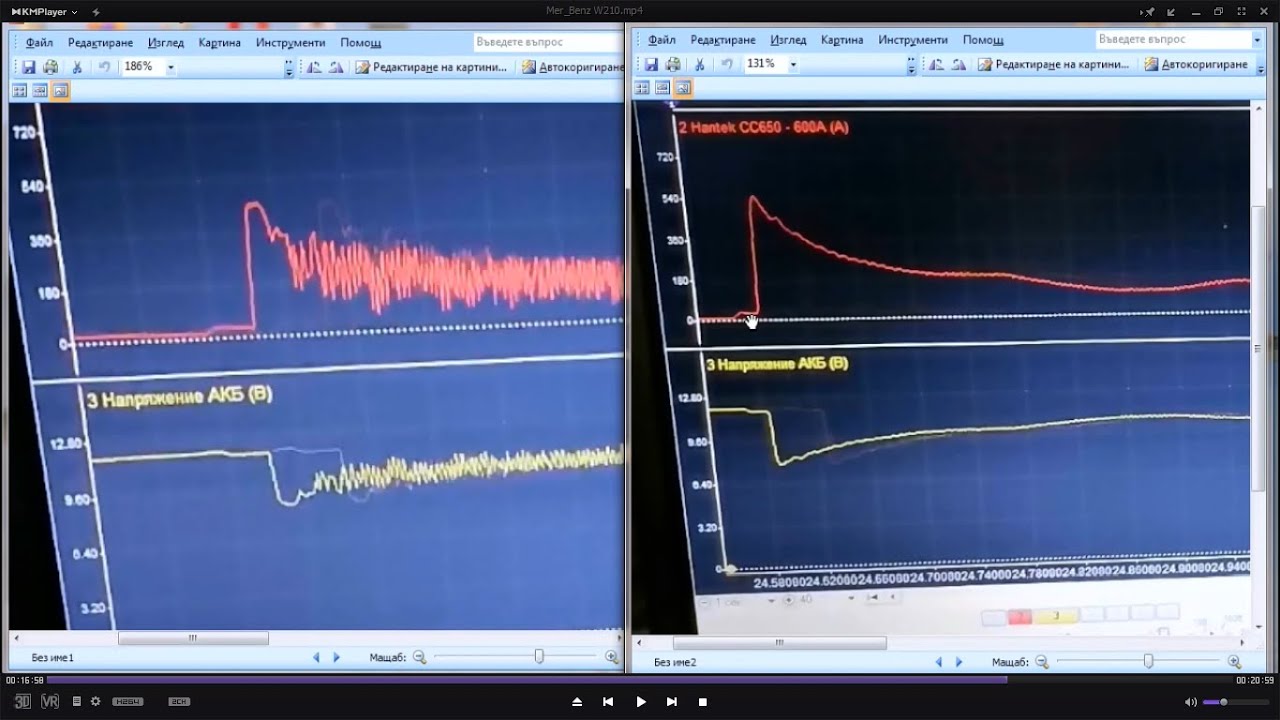Viewport: 1280px width, 720px height.
Task: Open Изглед menu in the left window
Action: [166, 43]
